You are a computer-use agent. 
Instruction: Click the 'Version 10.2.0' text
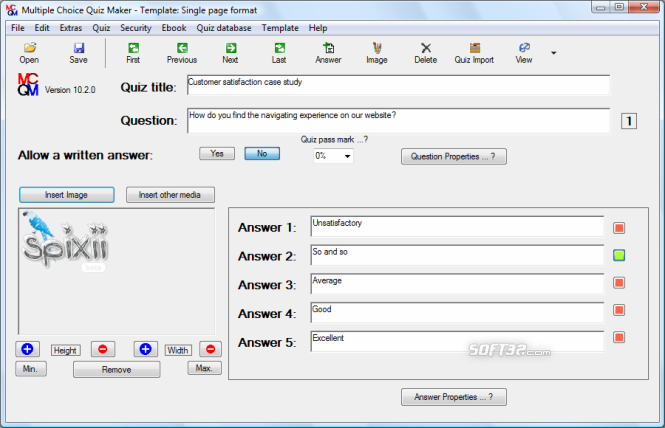(70, 90)
